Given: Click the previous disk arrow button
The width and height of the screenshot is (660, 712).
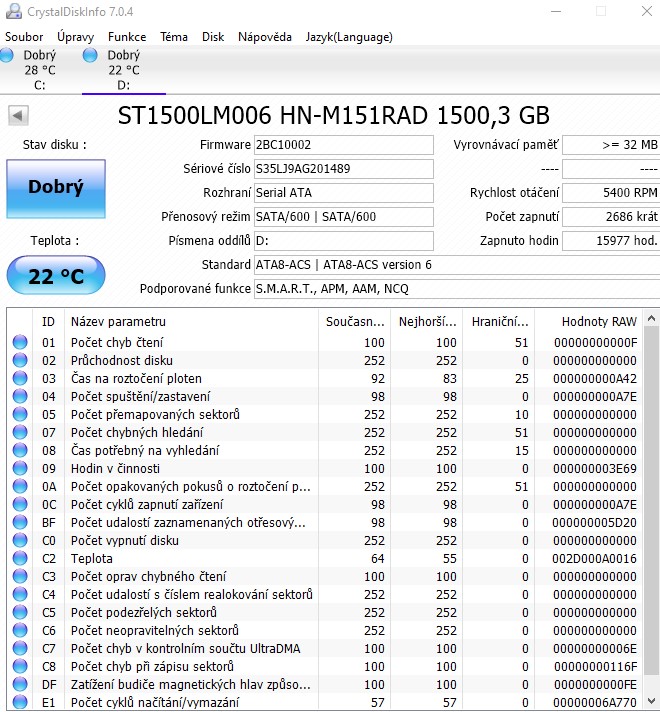Looking at the screenshot, I should point(17,115).
